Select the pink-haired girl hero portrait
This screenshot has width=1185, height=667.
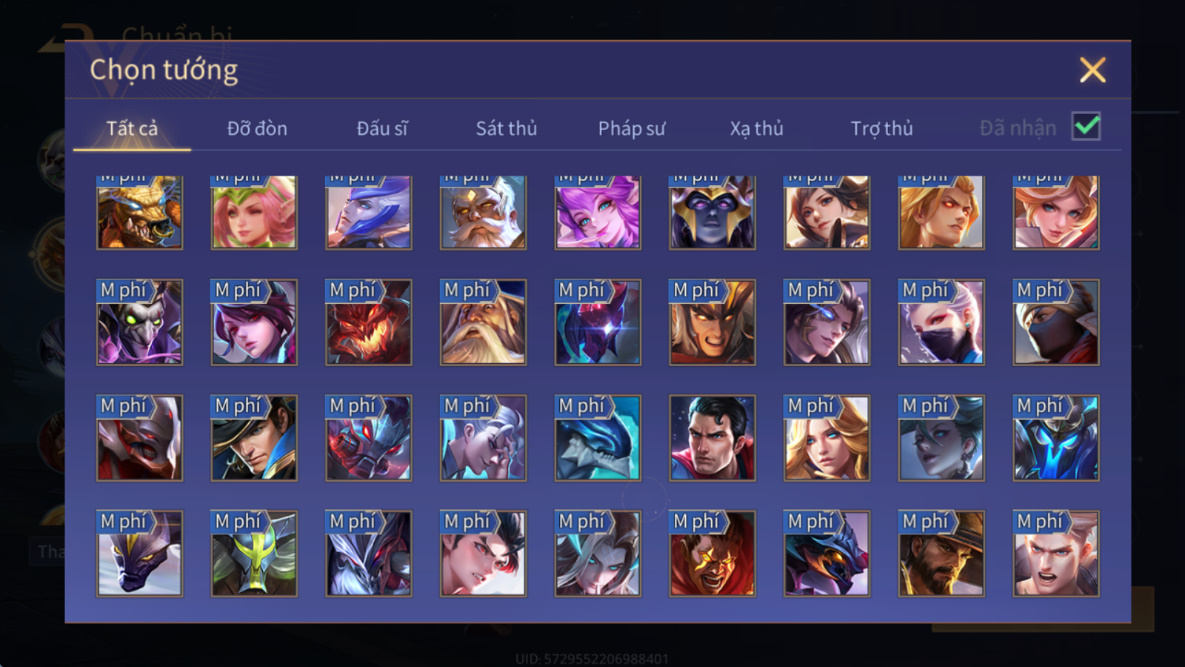(x=254, y=212)
